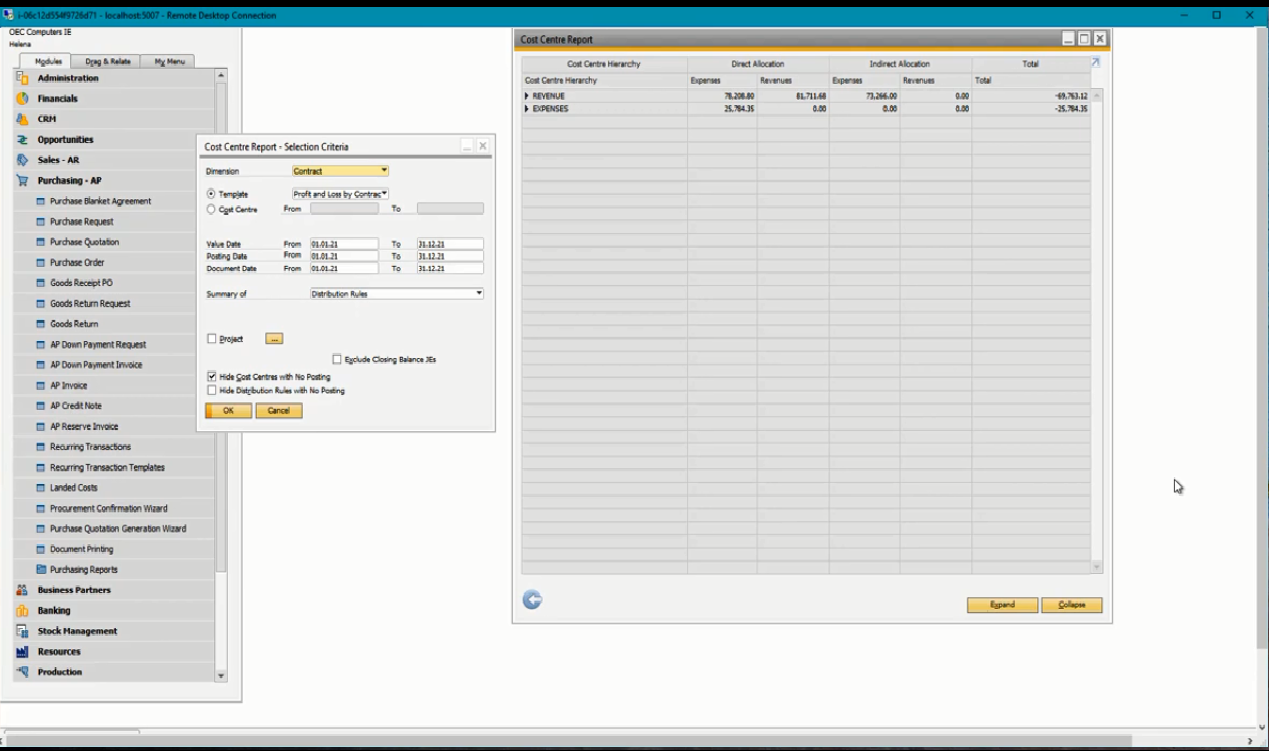This screenshot has height=751, width=1269.
Task: Switch to the Drag & Relate tab
Action: (x=110, y=61)
